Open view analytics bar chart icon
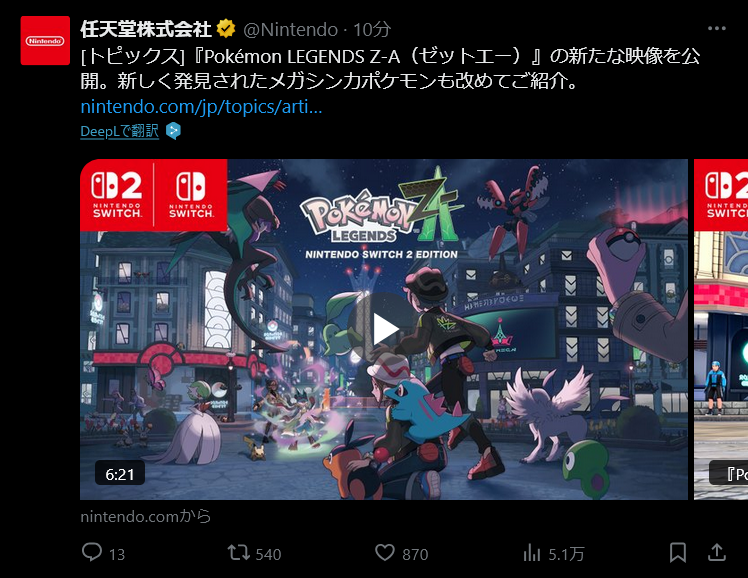Image resolution: width=748 pixels, height=578 pixels. [531, 553]
